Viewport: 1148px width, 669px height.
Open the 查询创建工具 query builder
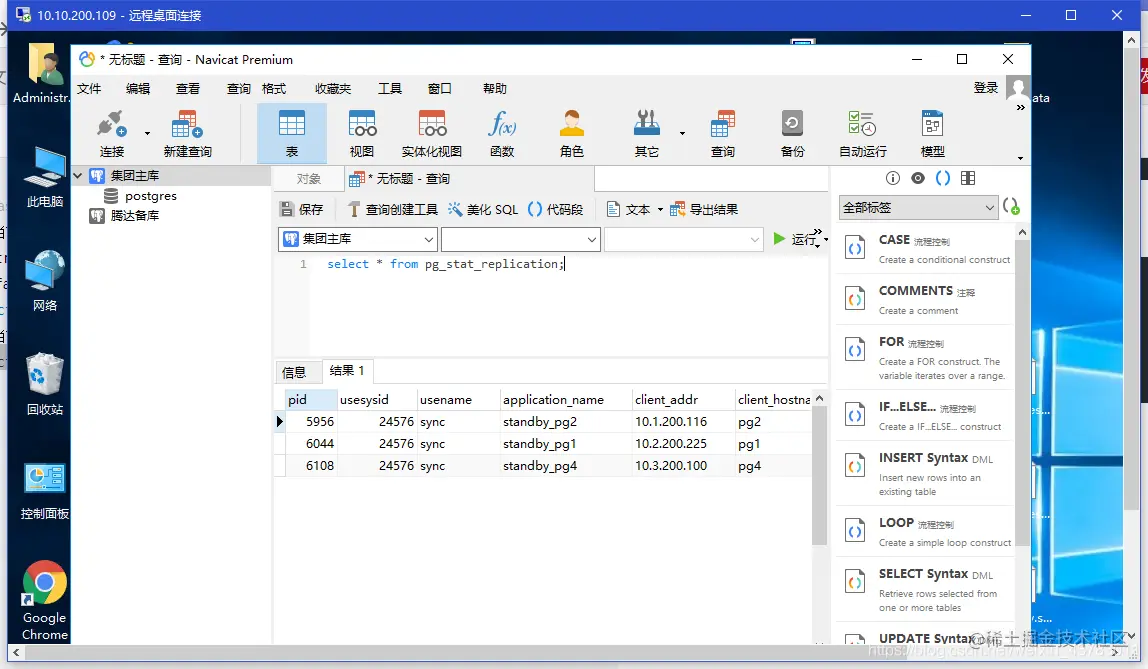[x=392, y=209]
